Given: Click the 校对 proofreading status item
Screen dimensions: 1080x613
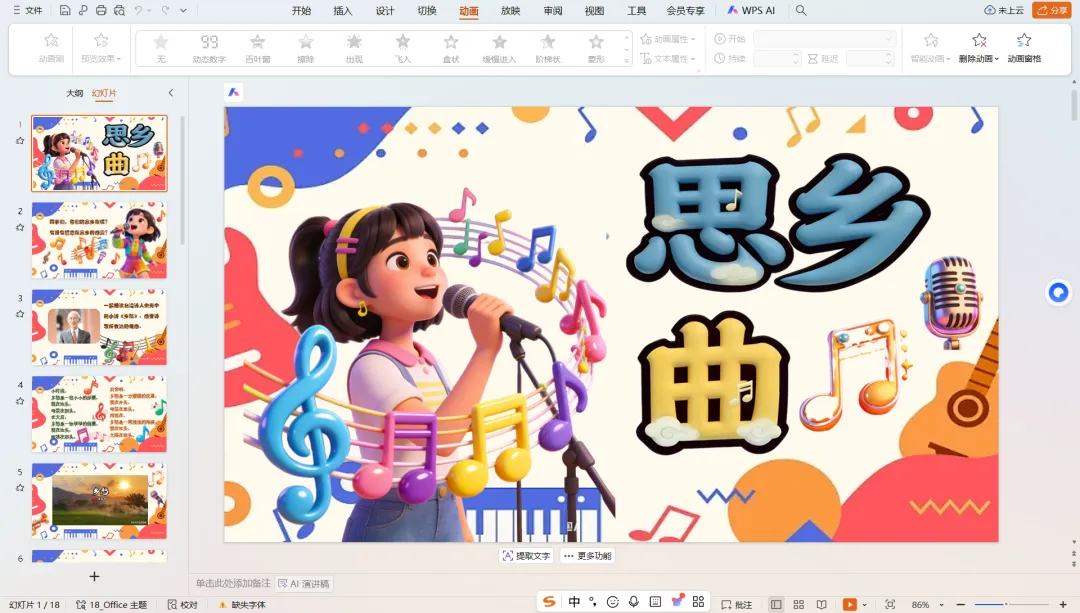Looking at the screenshot, I should point(183,605).
